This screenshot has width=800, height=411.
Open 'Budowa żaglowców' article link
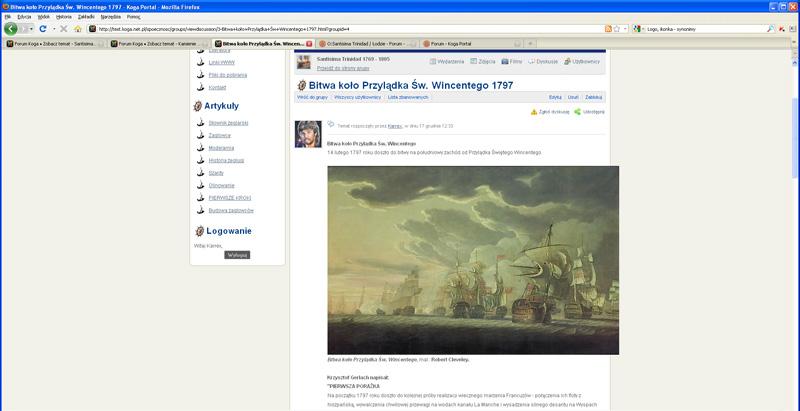(231, 211)
